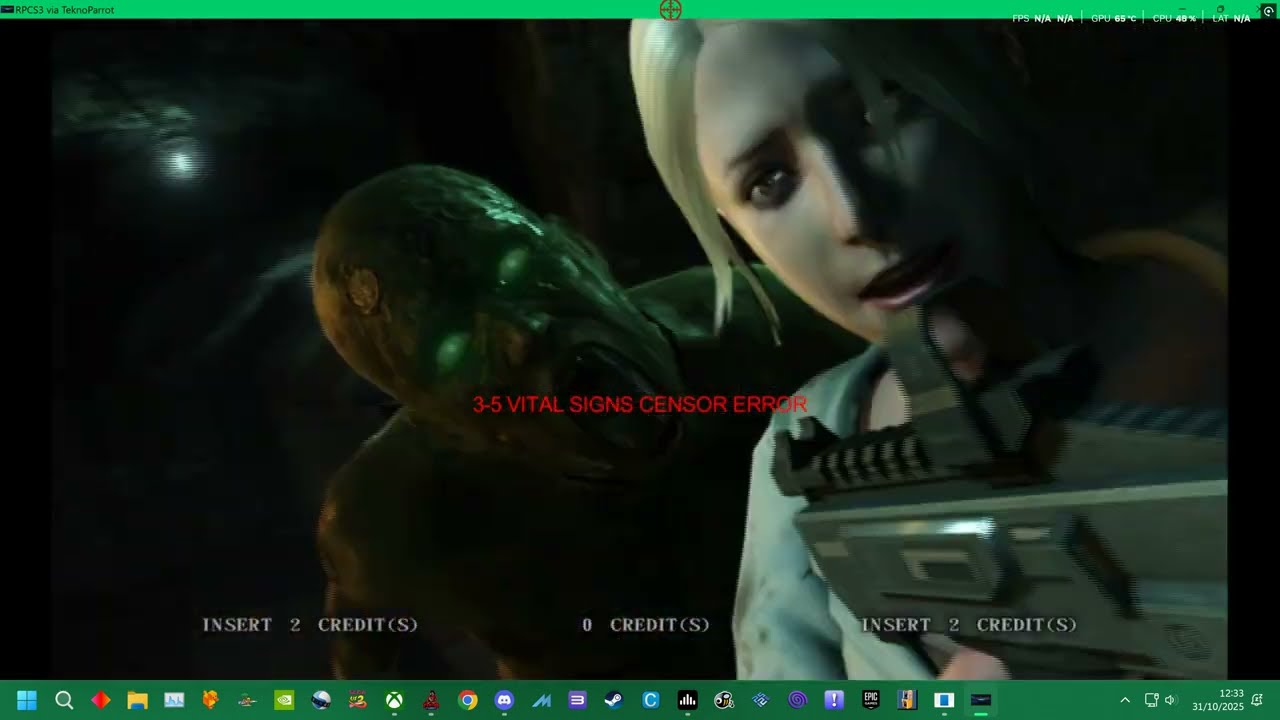This screenshot has width=1280, height=720.
Task: Click the red VITAL SIGNS CENSOR ERROR text
Action: [640, 405]
